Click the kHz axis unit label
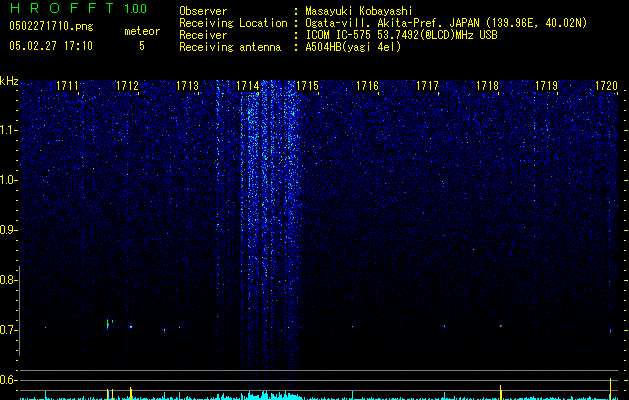This screenshot has width=629, height=400. [x=9, y=81]
